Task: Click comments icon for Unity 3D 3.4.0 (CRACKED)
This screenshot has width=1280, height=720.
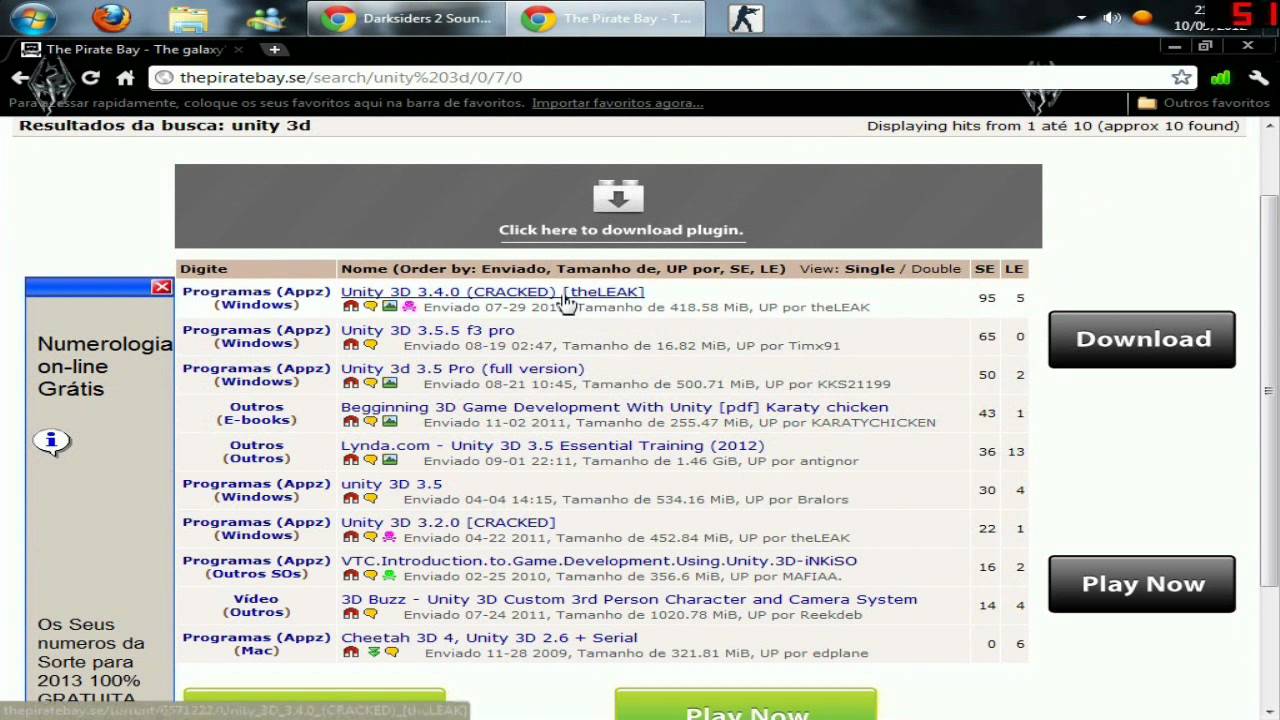Action: click(x=370, y=307)
